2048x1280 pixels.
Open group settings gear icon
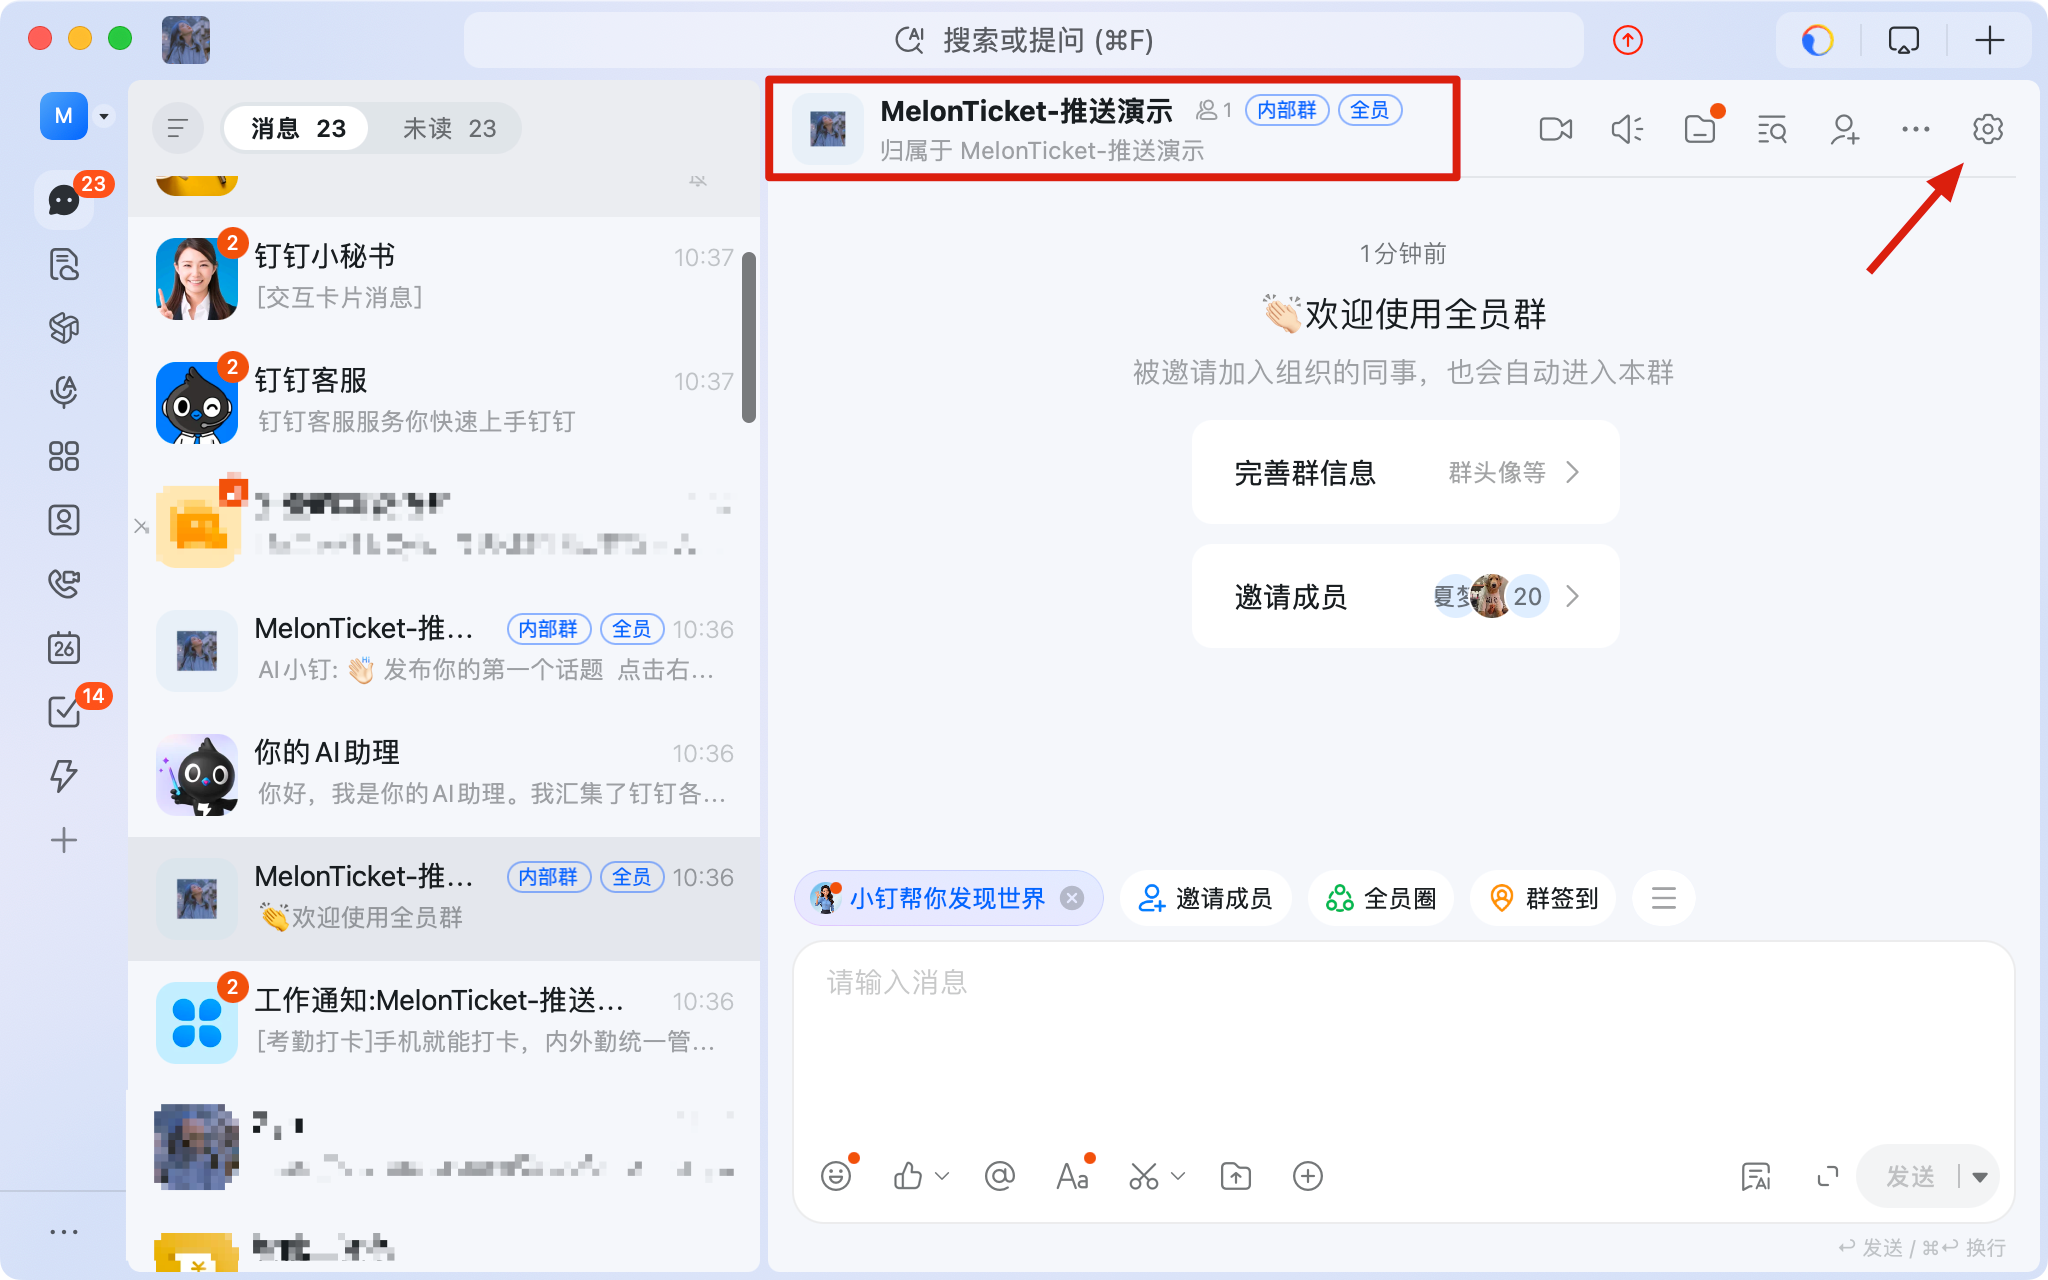pos(1988,129)
